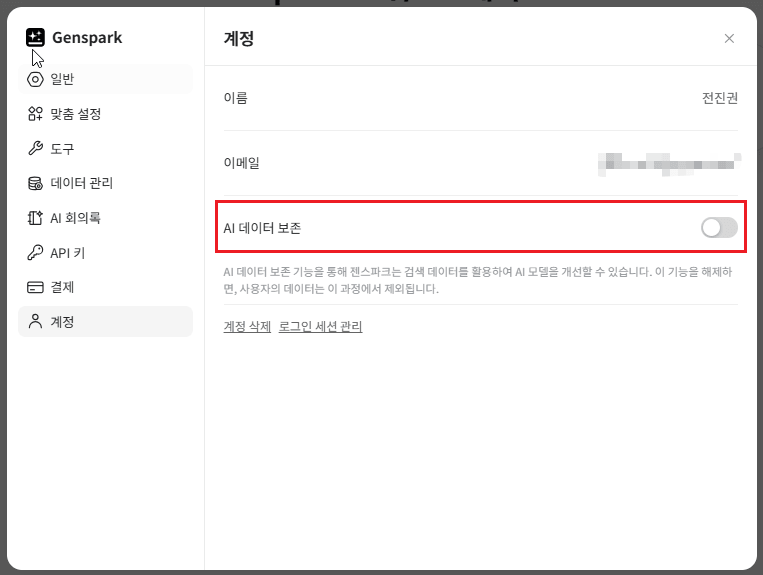The image size is (763, 575).
Task: Select the API 키 section
Action: coord(106,252)
